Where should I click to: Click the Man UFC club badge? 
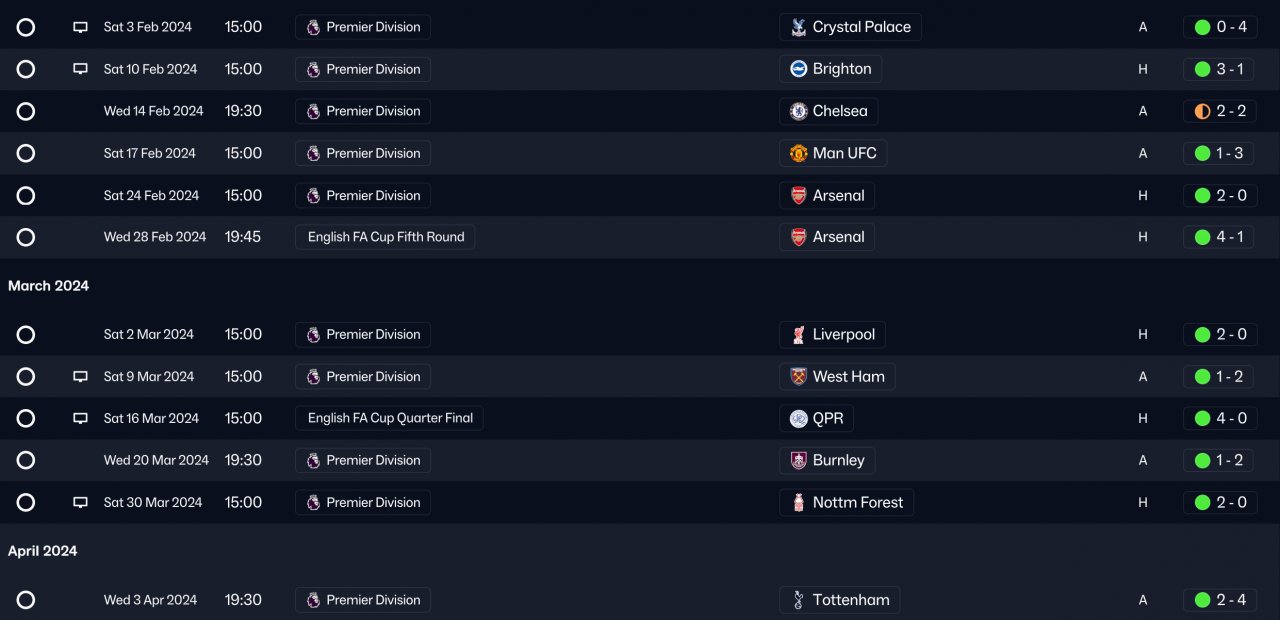tap(798, 153)
